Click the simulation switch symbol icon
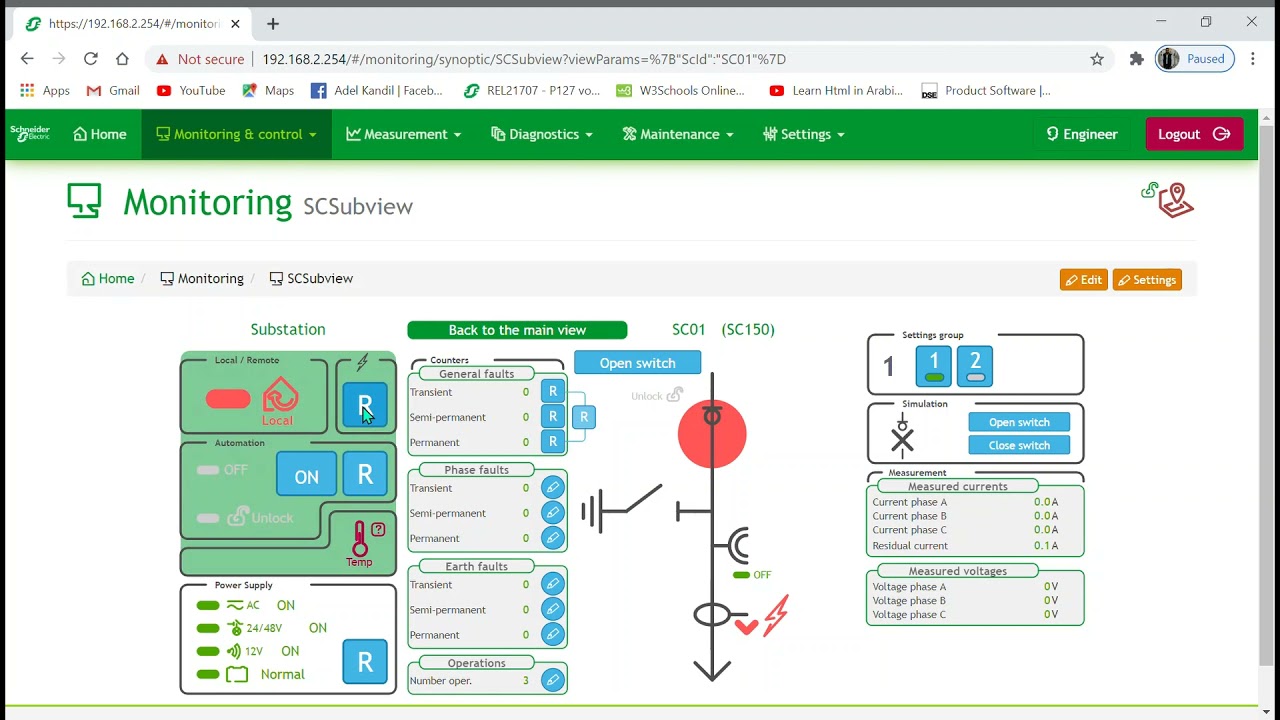The image size is (1280, 720). pyautogui.click(x=902, y=434)
